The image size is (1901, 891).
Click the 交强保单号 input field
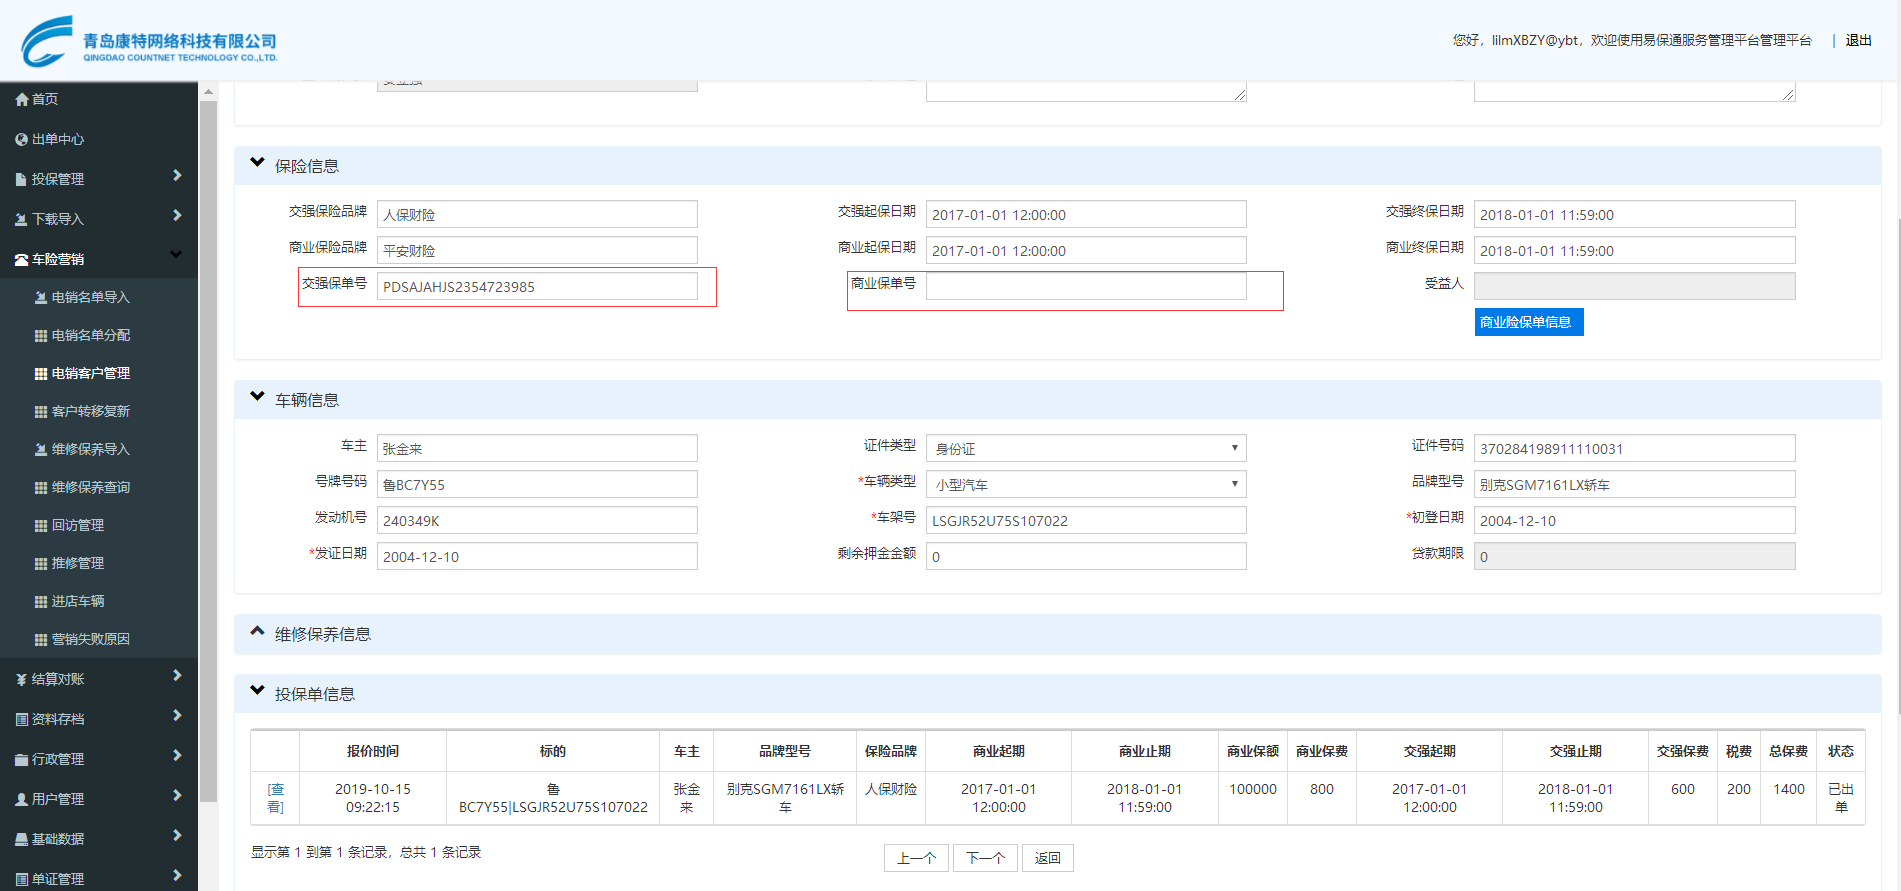(537, 286)
